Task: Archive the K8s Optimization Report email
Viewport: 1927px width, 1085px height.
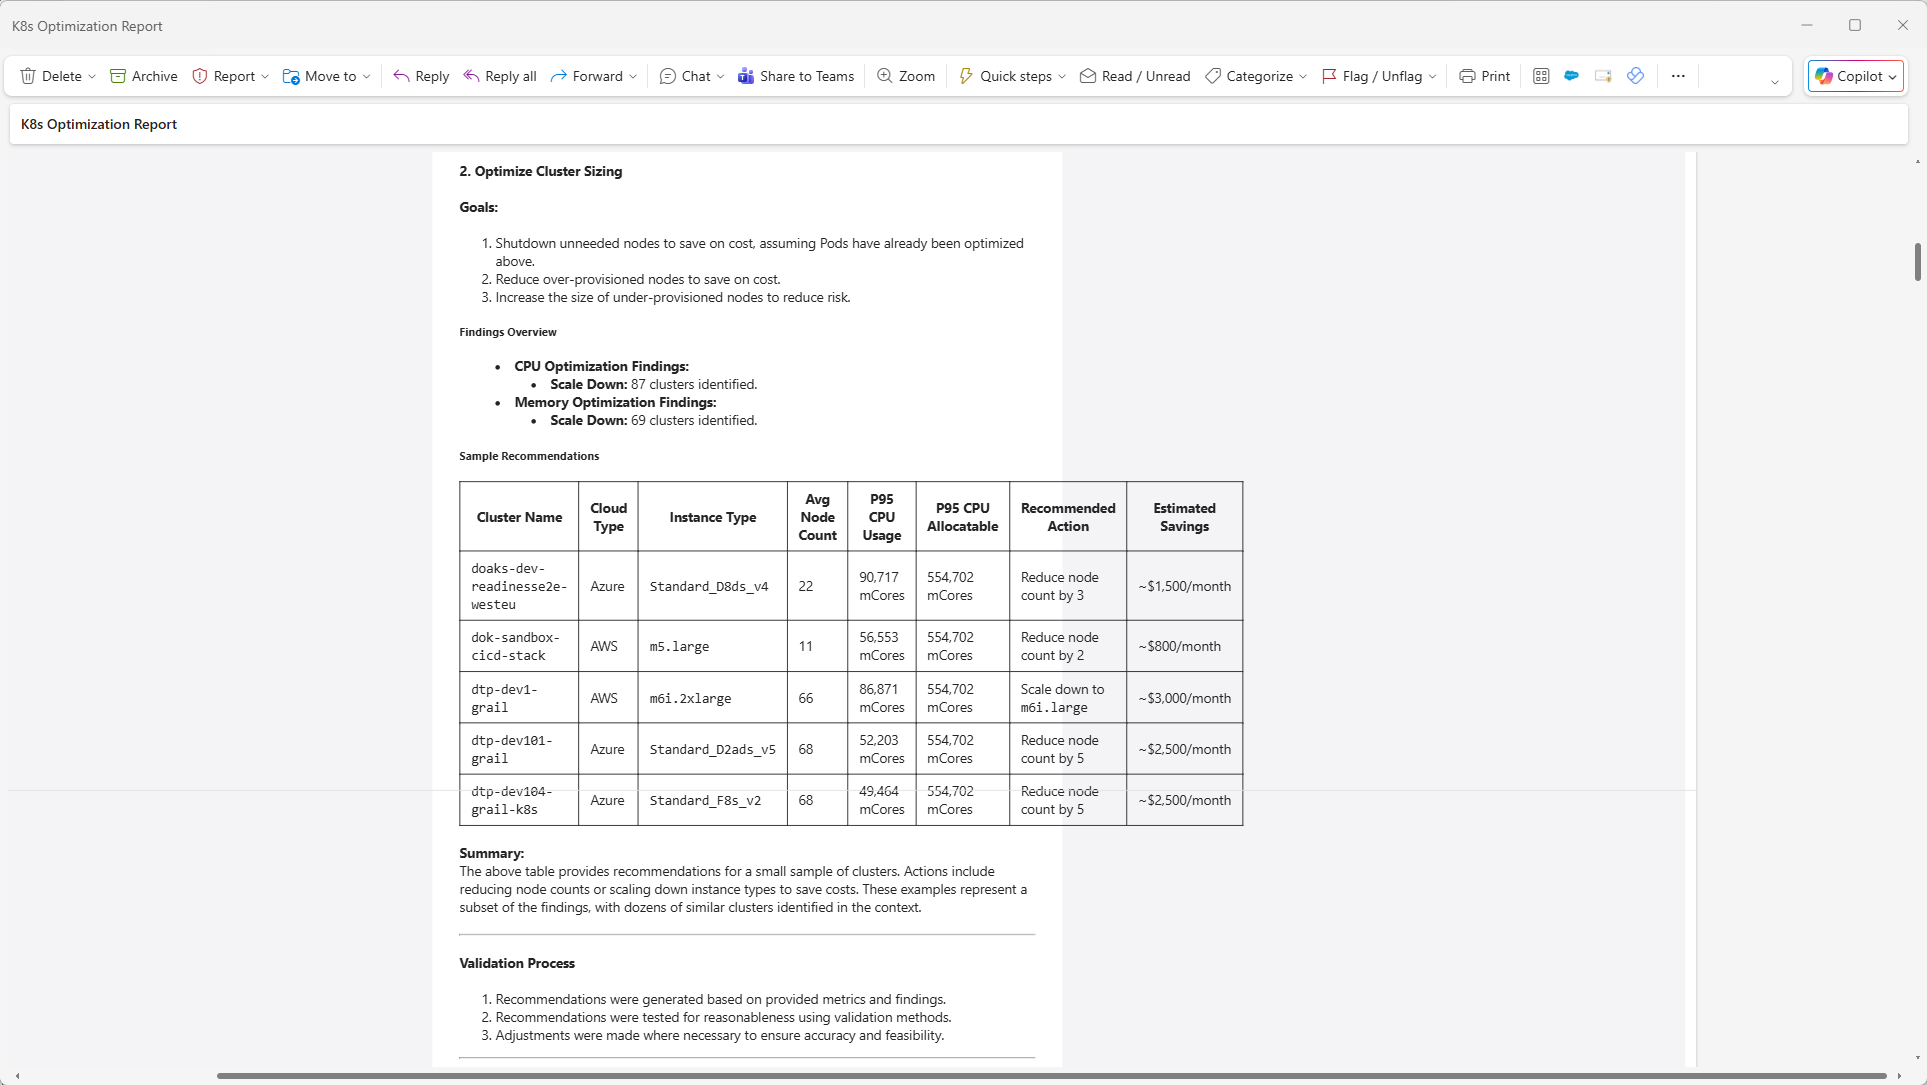Action: [x=143, y=76]
